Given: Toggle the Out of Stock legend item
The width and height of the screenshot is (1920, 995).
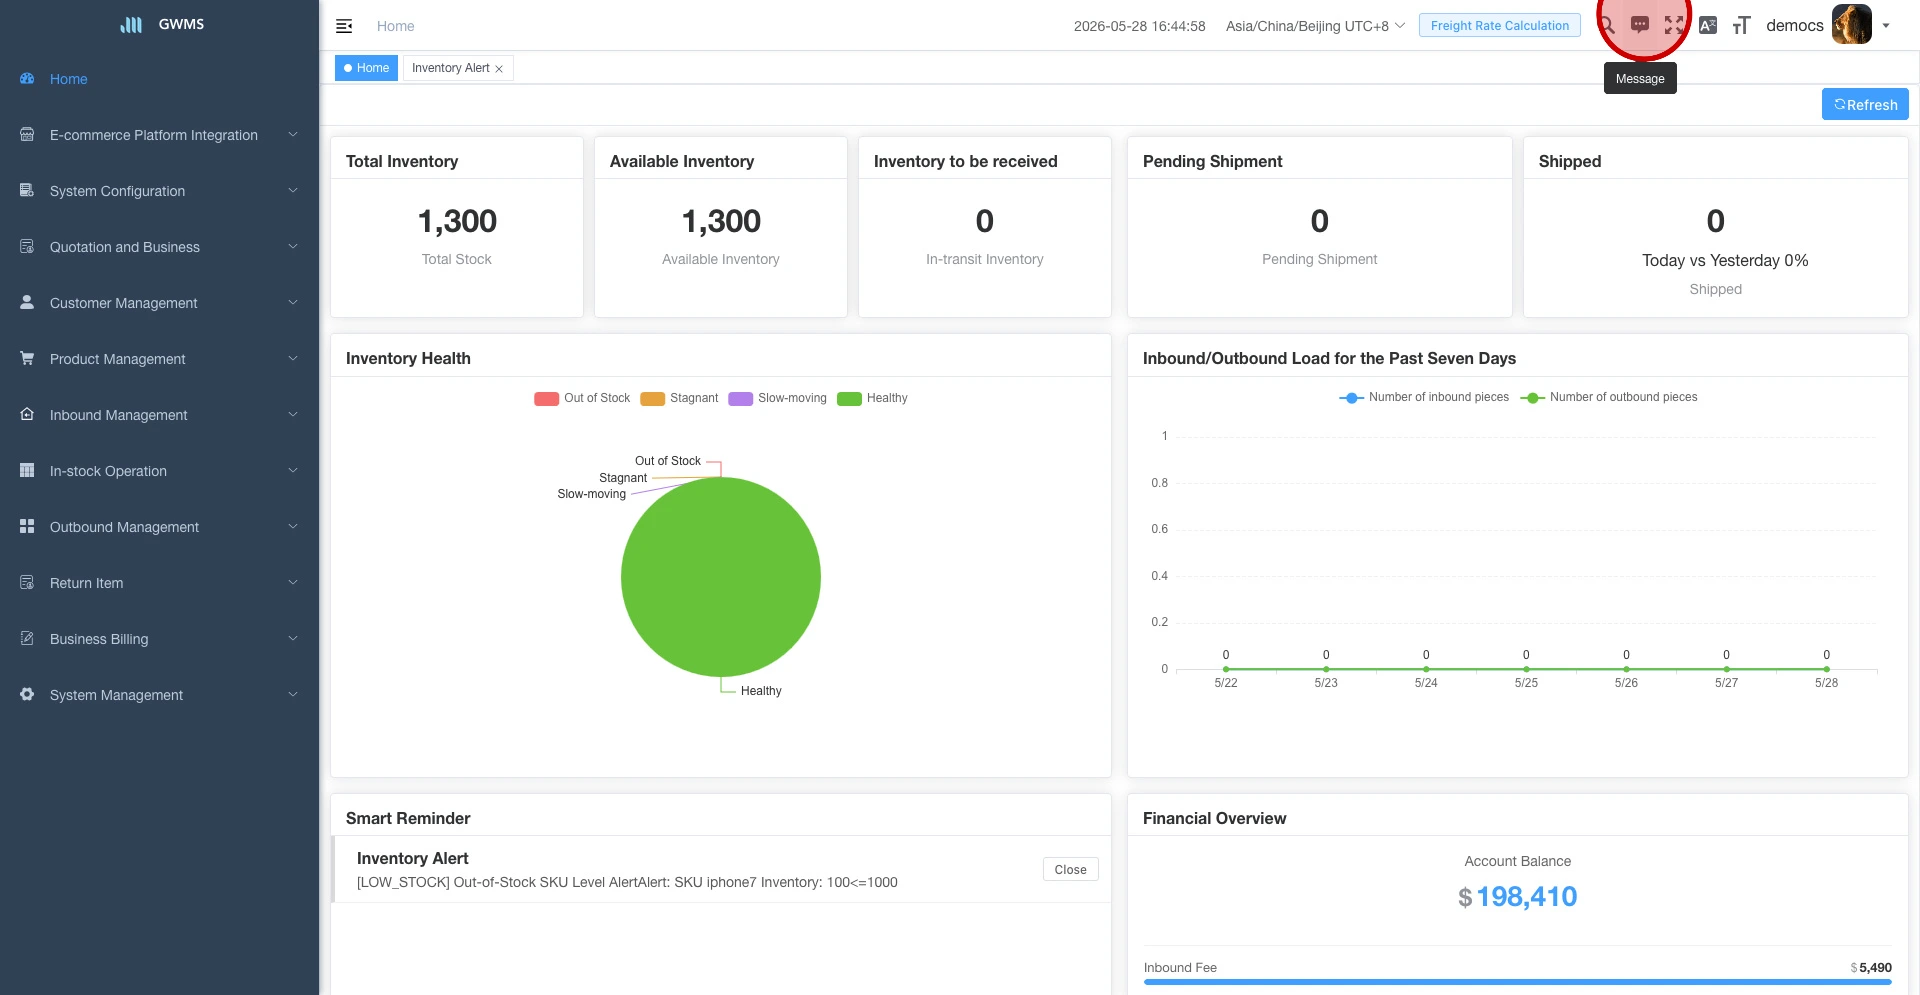Looking at the screenshot, I should 582,398.
